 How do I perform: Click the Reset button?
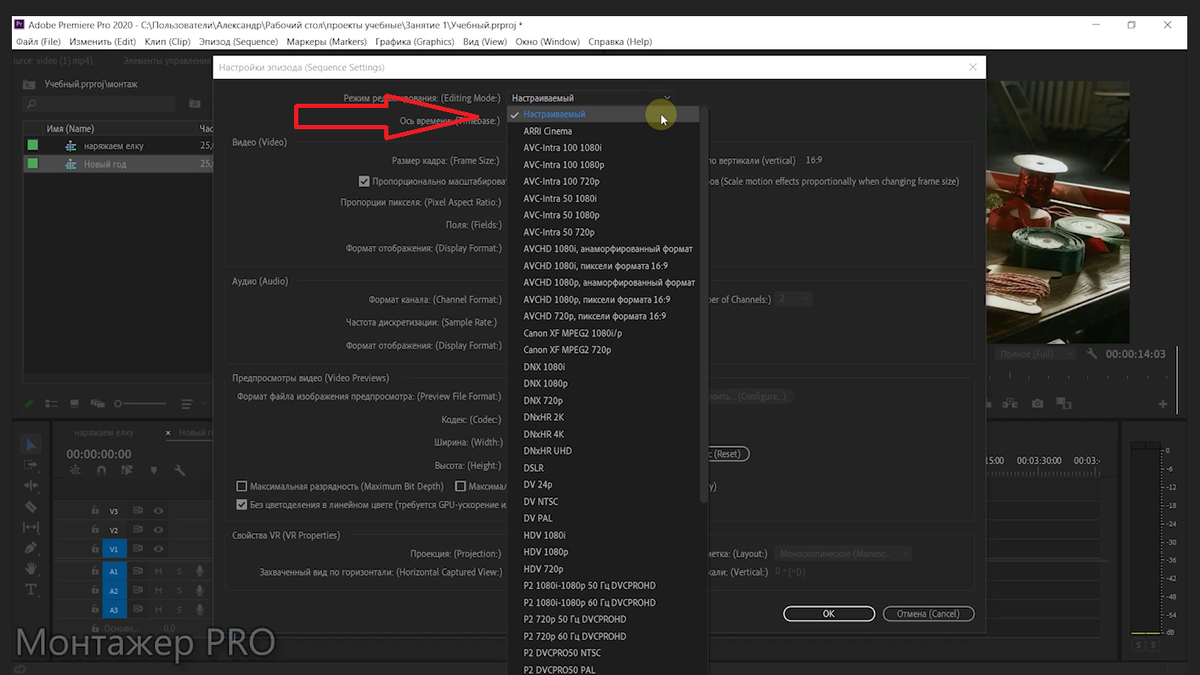tap(727, 454)
